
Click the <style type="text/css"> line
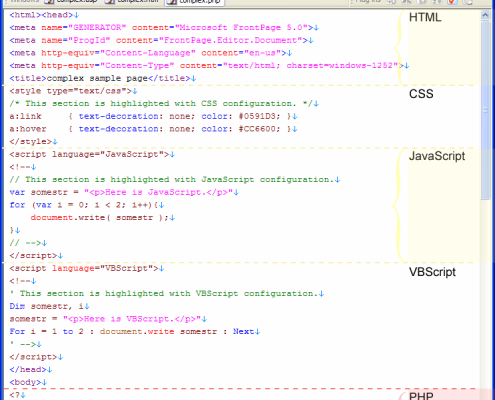(73, 91)
